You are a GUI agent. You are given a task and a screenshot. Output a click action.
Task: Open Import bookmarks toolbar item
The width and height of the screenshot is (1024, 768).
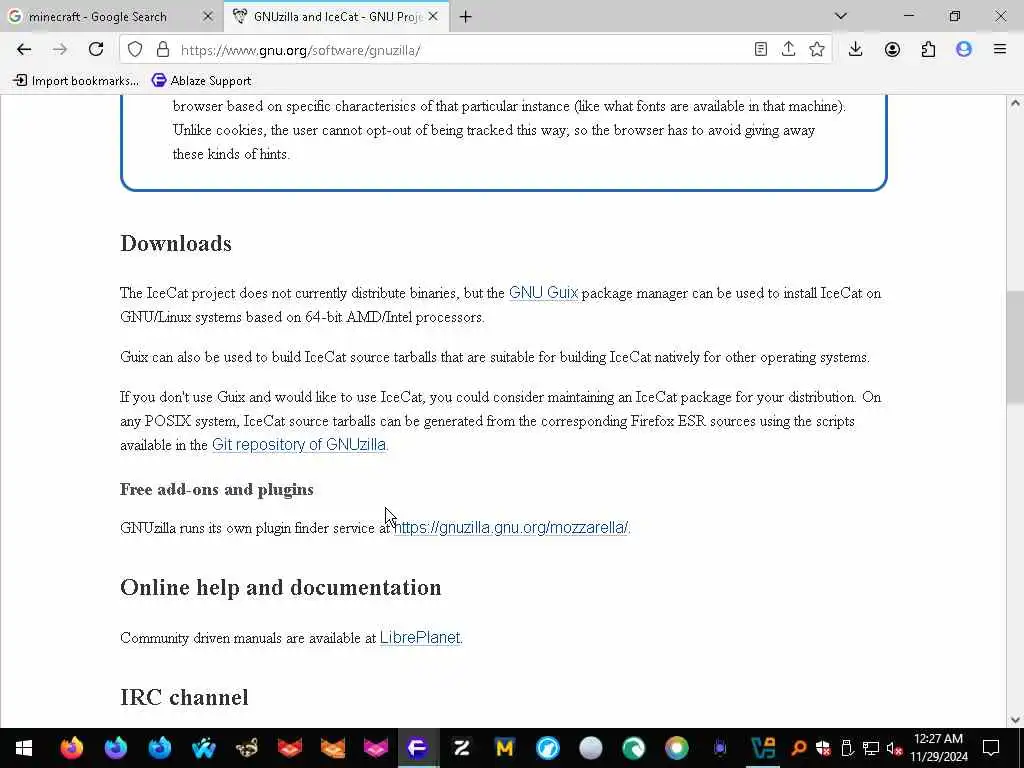[x=76, y=81]
